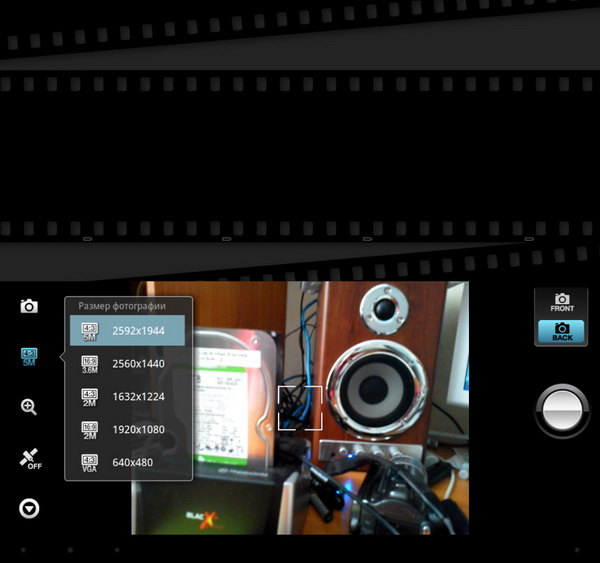Viewport: 600px width, 563px height.
Task: Pick the 1632x1224 size entry
Action: pyautogui.click(x=127, y=397)
